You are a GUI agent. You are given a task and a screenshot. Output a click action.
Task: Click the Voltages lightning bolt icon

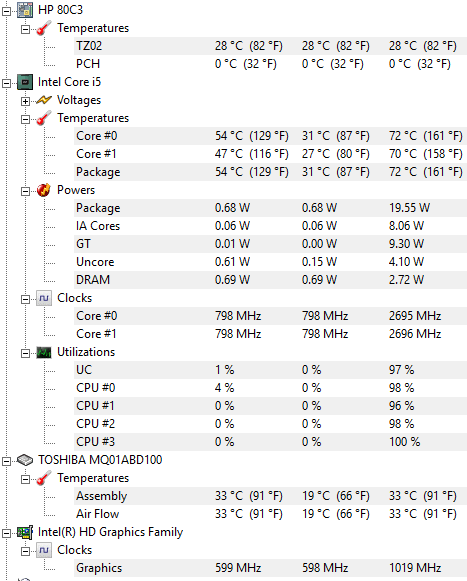click(44, 100)
